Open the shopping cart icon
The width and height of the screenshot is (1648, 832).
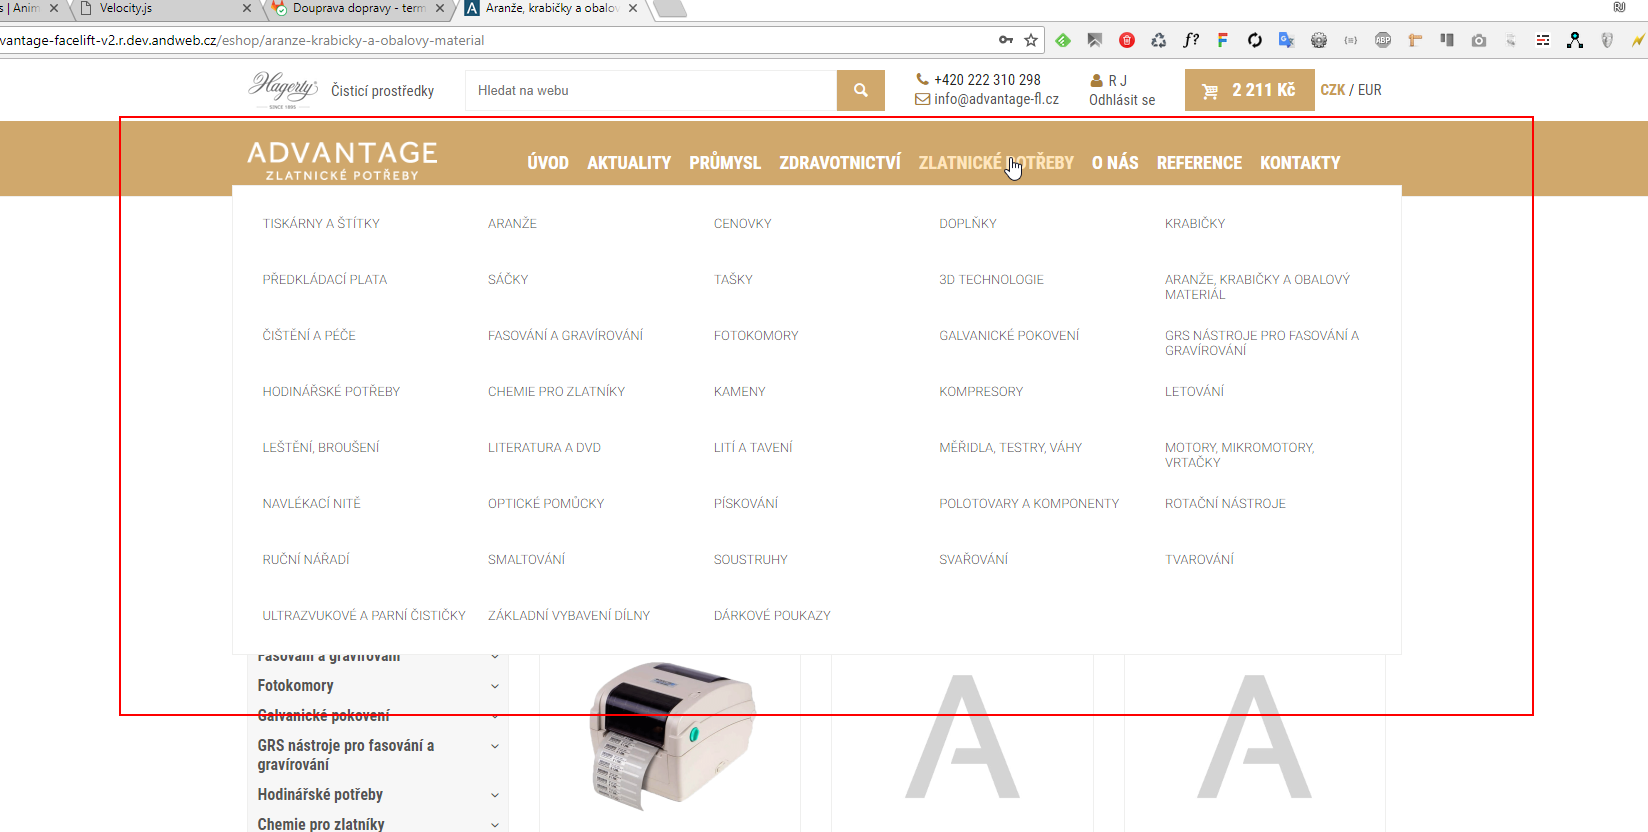1210,91
